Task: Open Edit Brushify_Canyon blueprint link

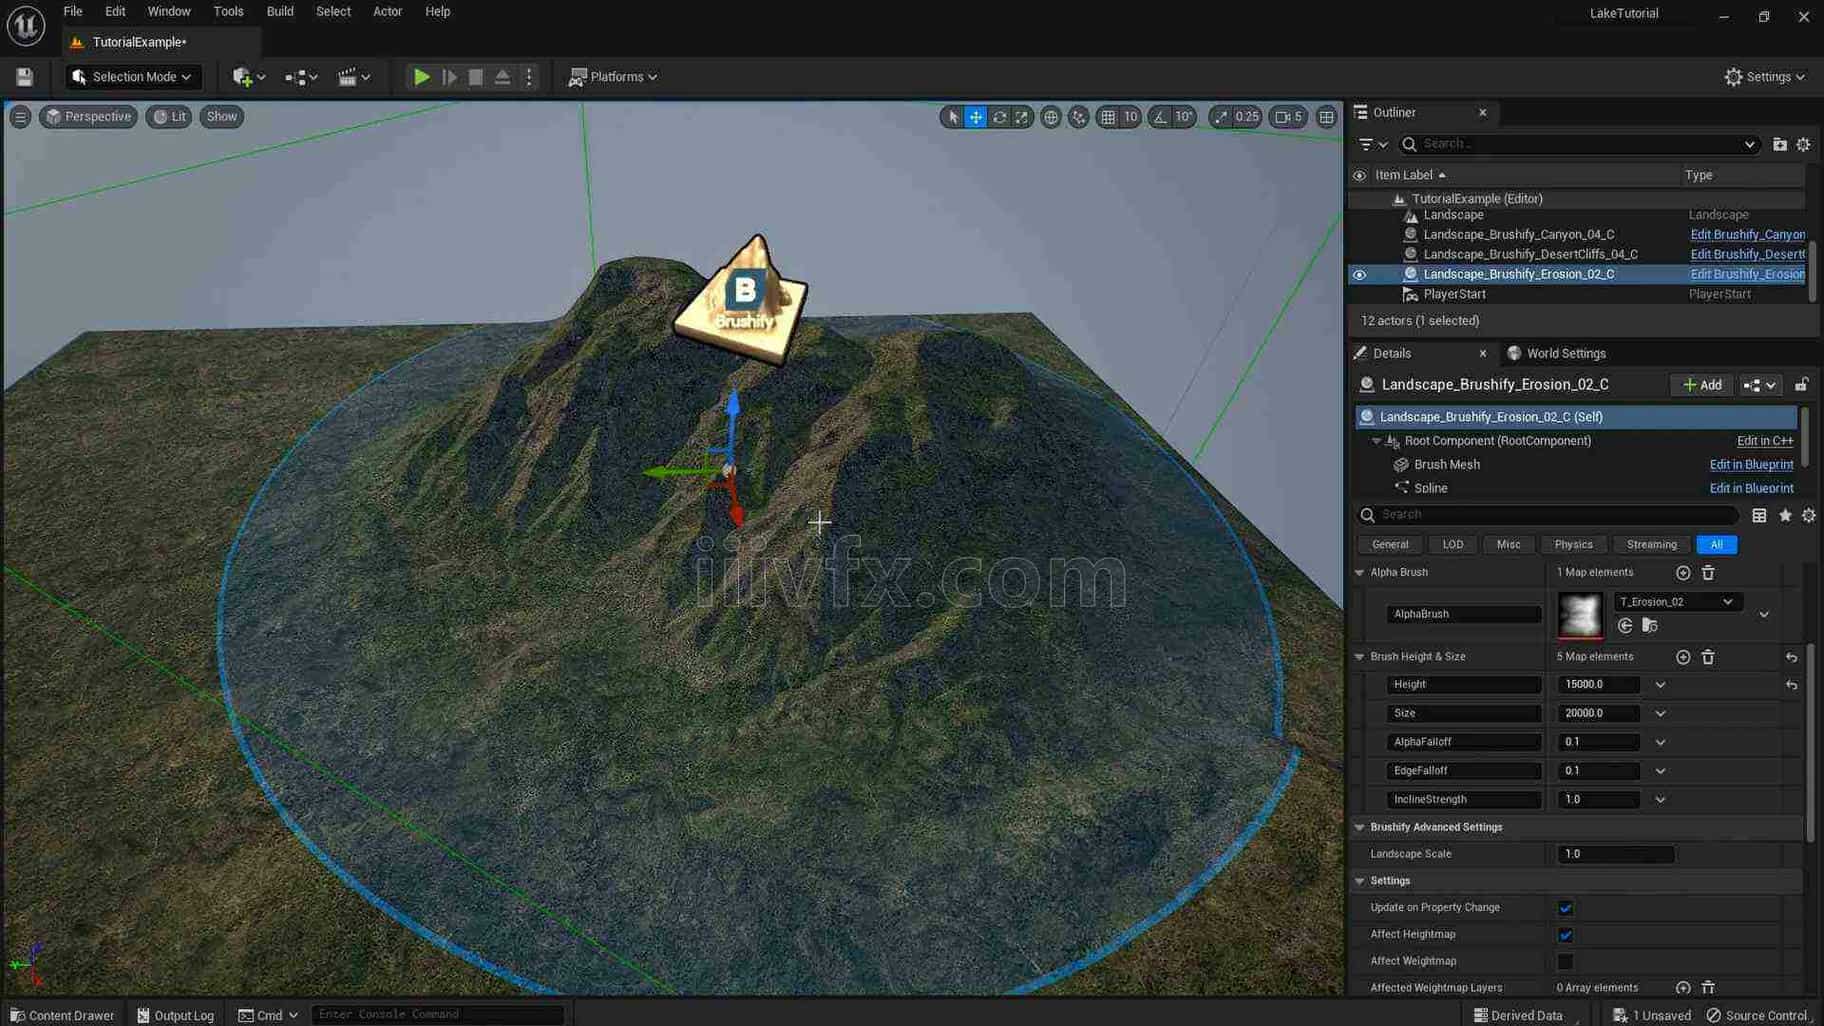Action: coord(1747,235)
